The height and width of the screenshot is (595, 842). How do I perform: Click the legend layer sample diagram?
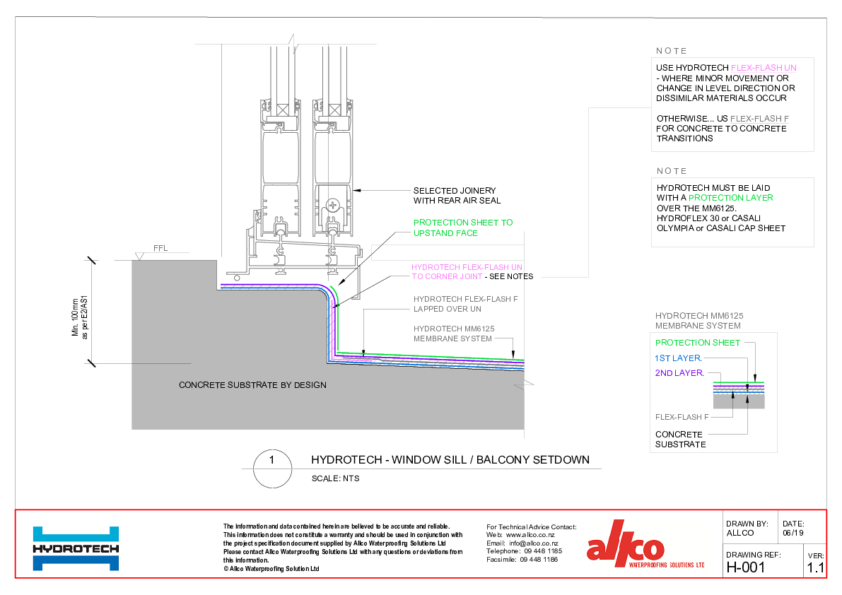738,395
